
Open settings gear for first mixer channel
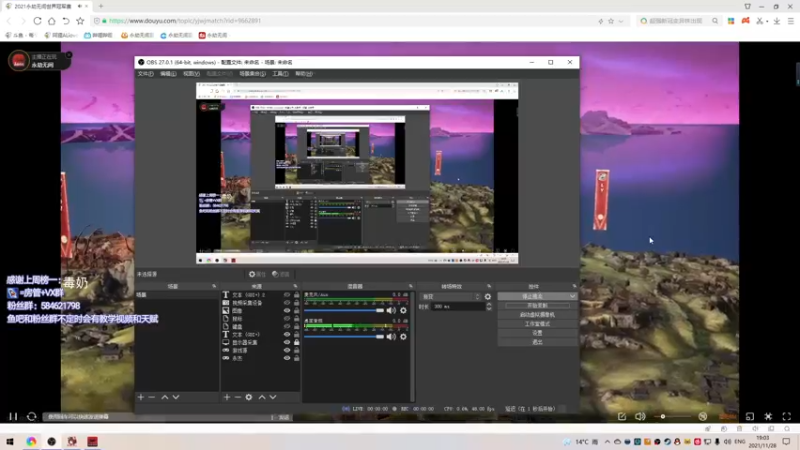pyautogui.click(x=403, y=310)
